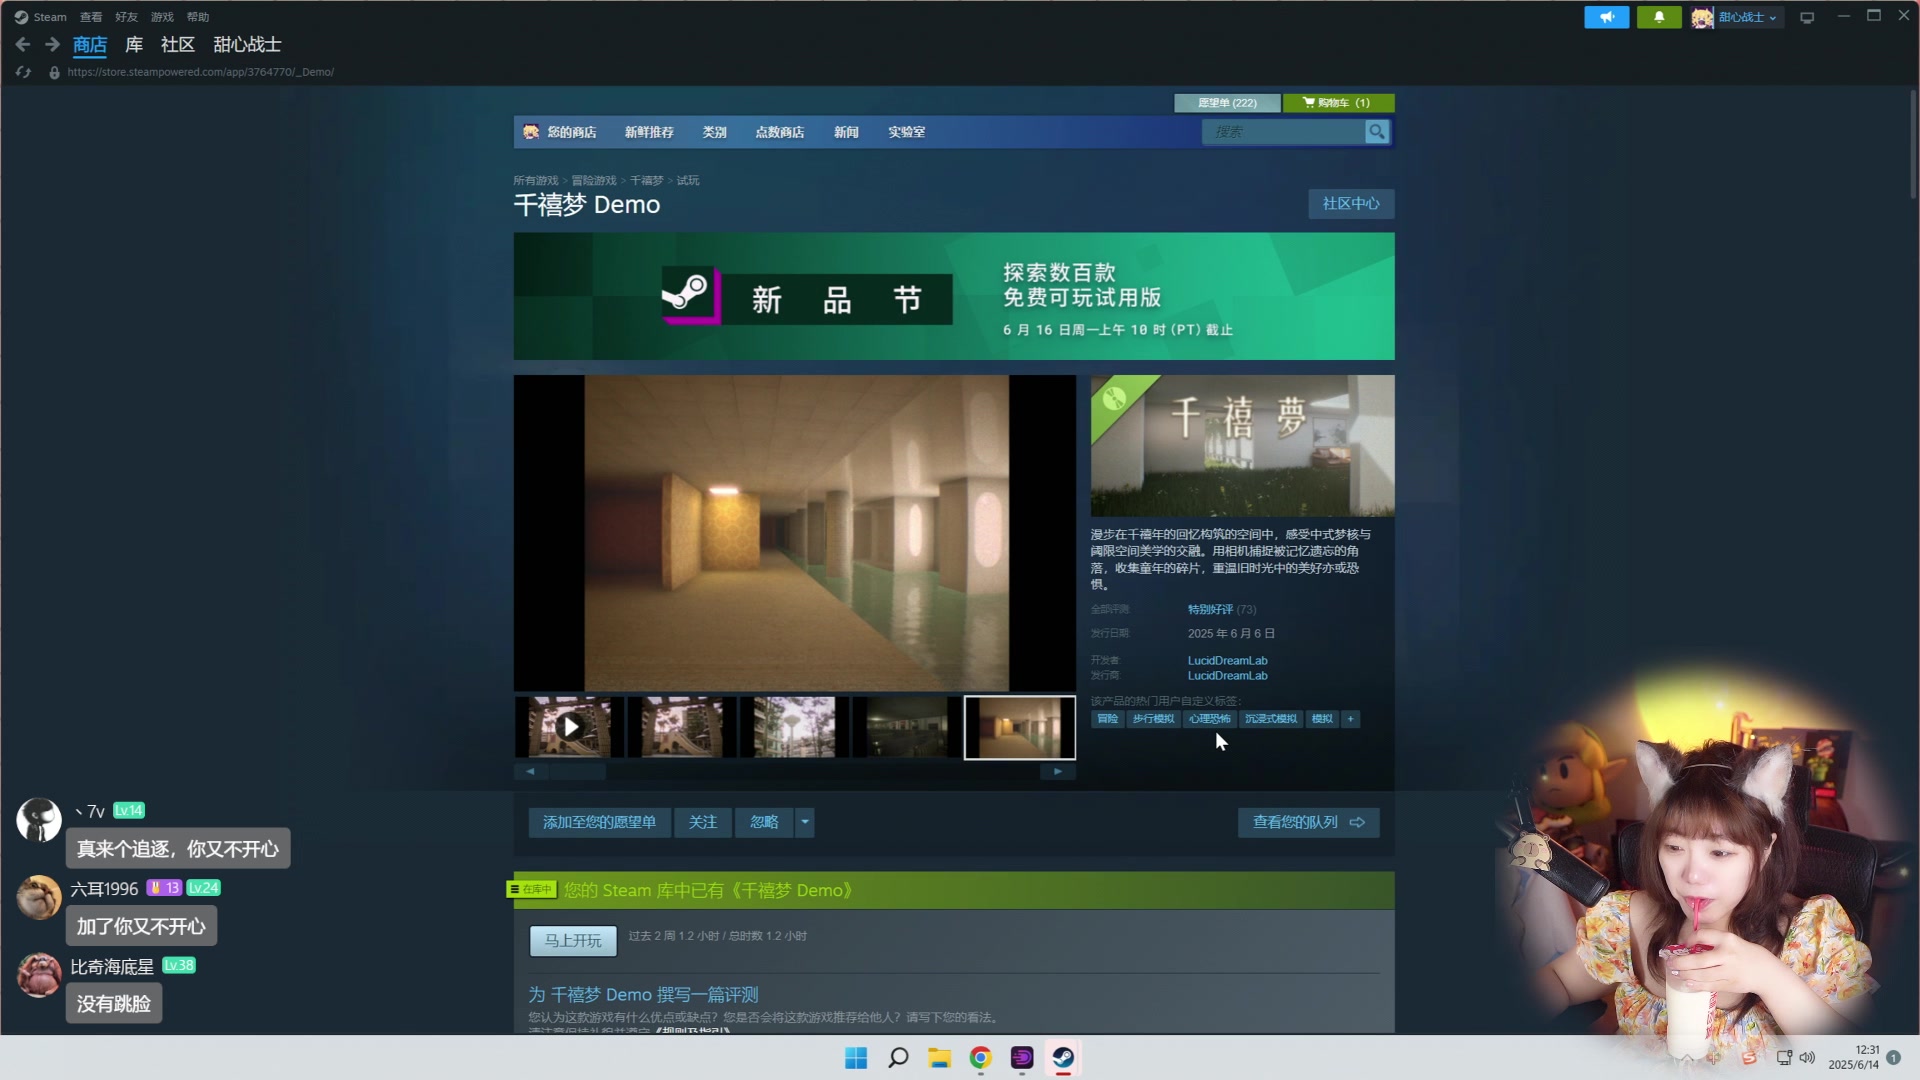Open 新闻 page
Image resolution: width=1920 pixels, height=1080 pixels.
[x=846, y=132]
